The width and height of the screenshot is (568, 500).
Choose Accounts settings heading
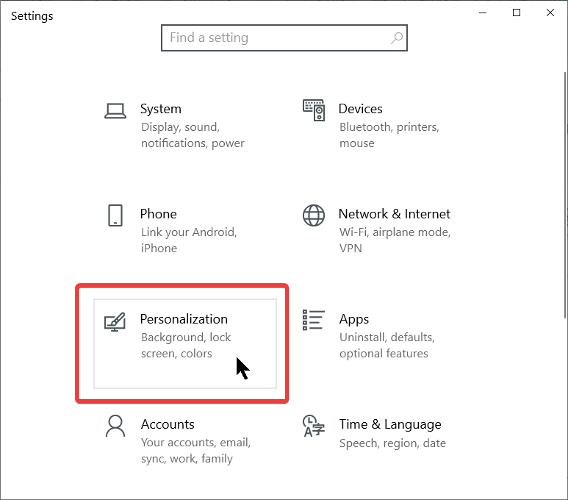point(167,424)
